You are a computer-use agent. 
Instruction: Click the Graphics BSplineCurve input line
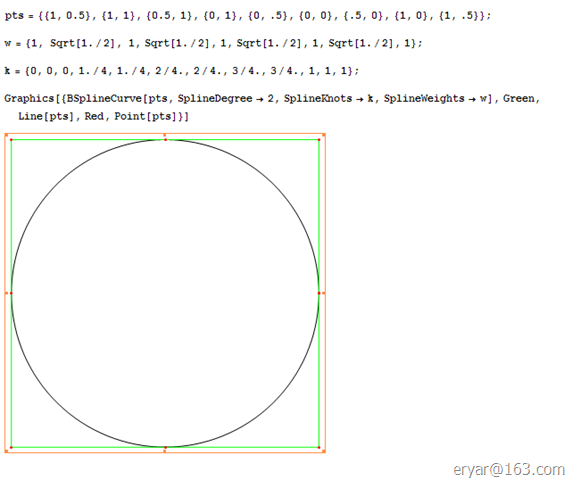[x=272, y=98]
